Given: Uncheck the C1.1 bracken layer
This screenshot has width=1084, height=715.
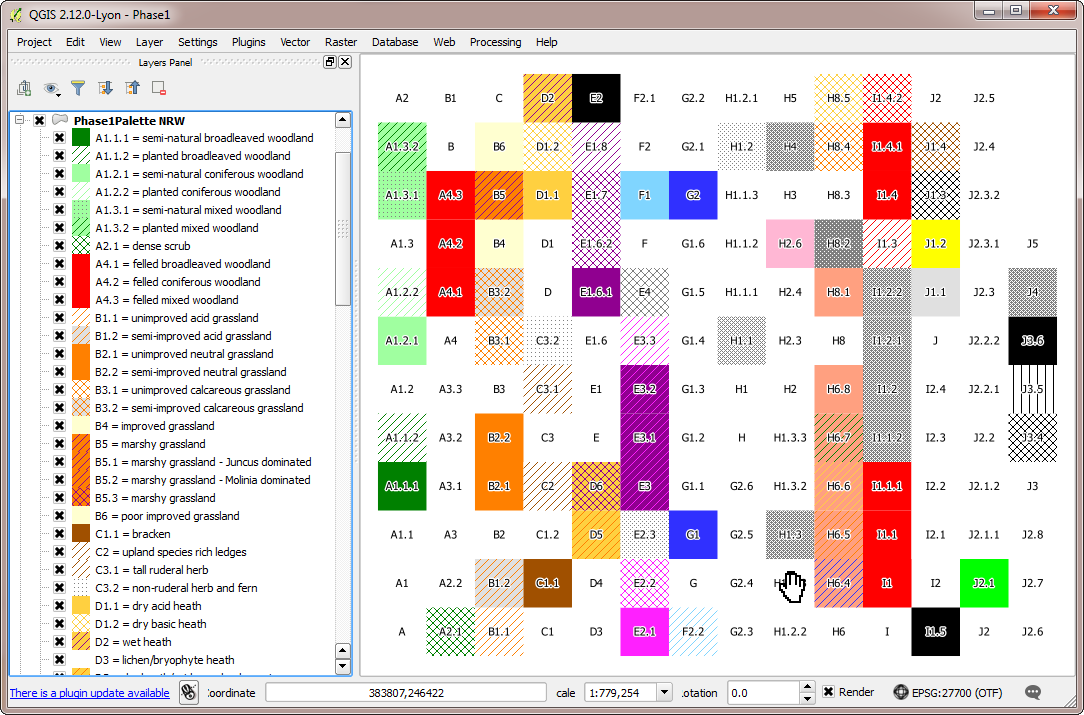Looking at the screenshot, I should click(x=59, y=534).
